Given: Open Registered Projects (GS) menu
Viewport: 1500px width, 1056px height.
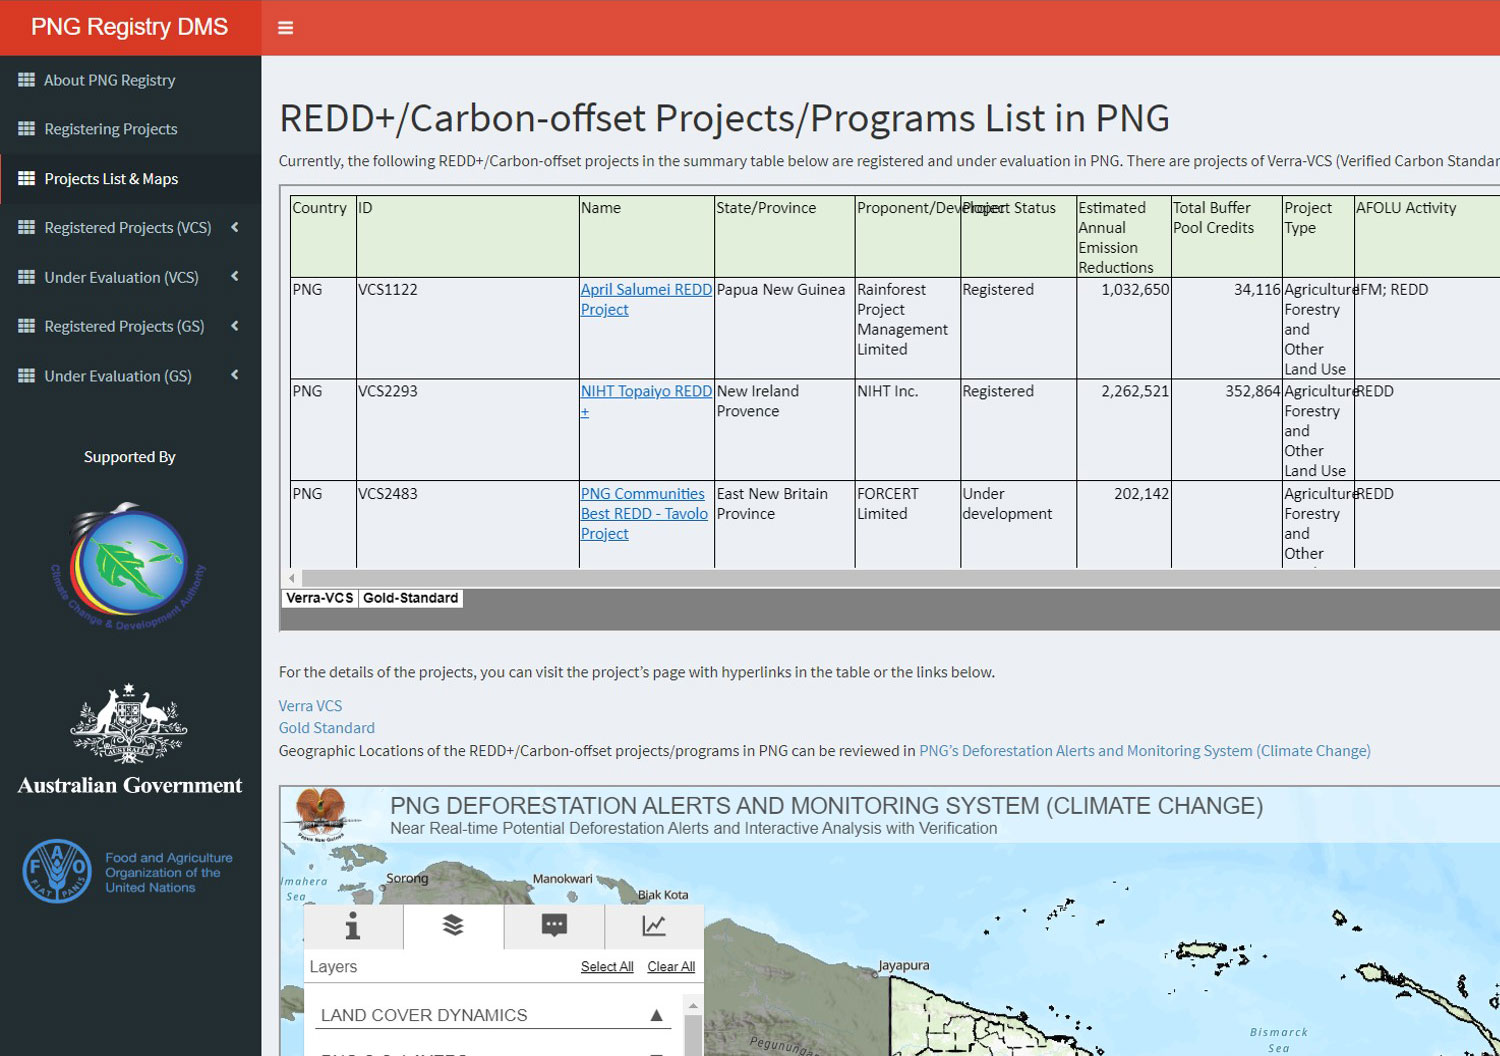Looking at the screenshot, I should (x=124, y=326).
